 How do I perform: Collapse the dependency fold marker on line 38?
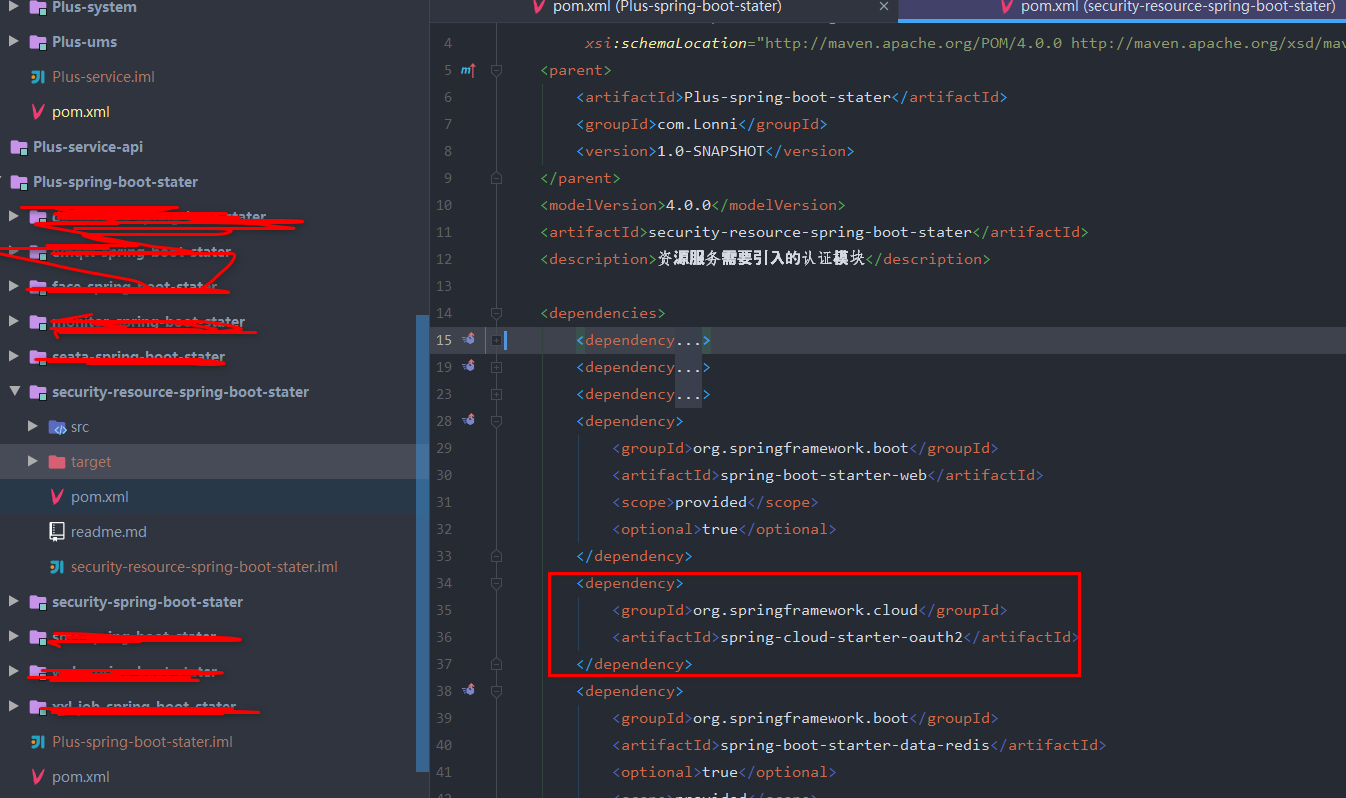pos(496,691)
